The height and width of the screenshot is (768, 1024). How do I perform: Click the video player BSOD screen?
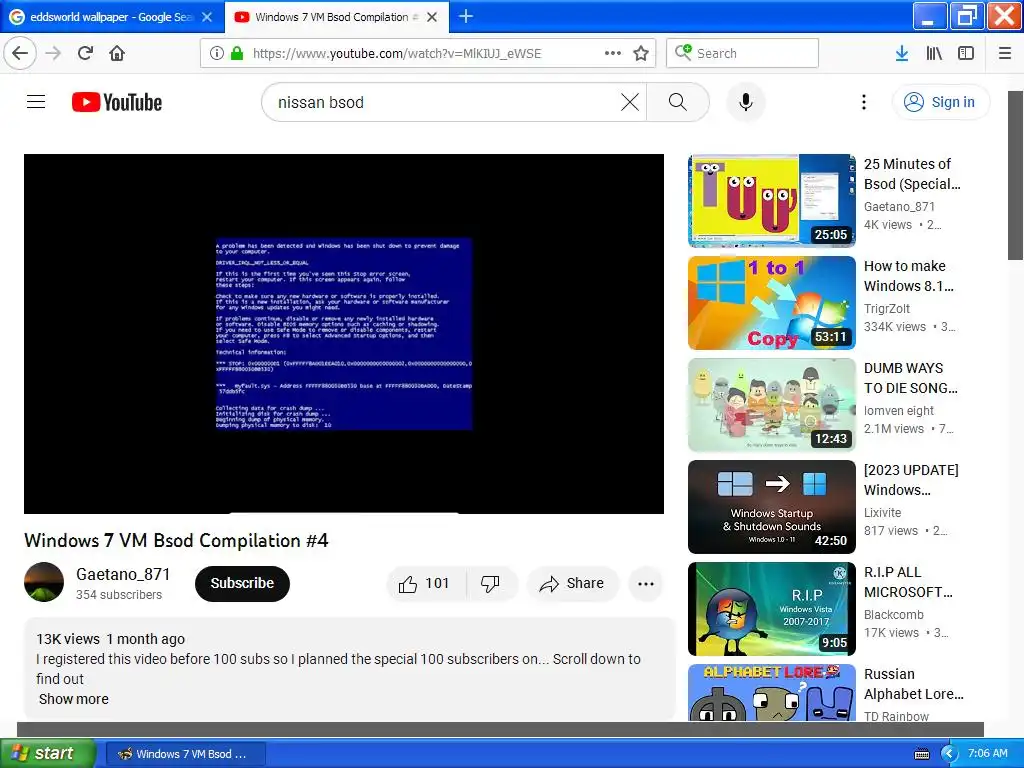pos(344,334)
